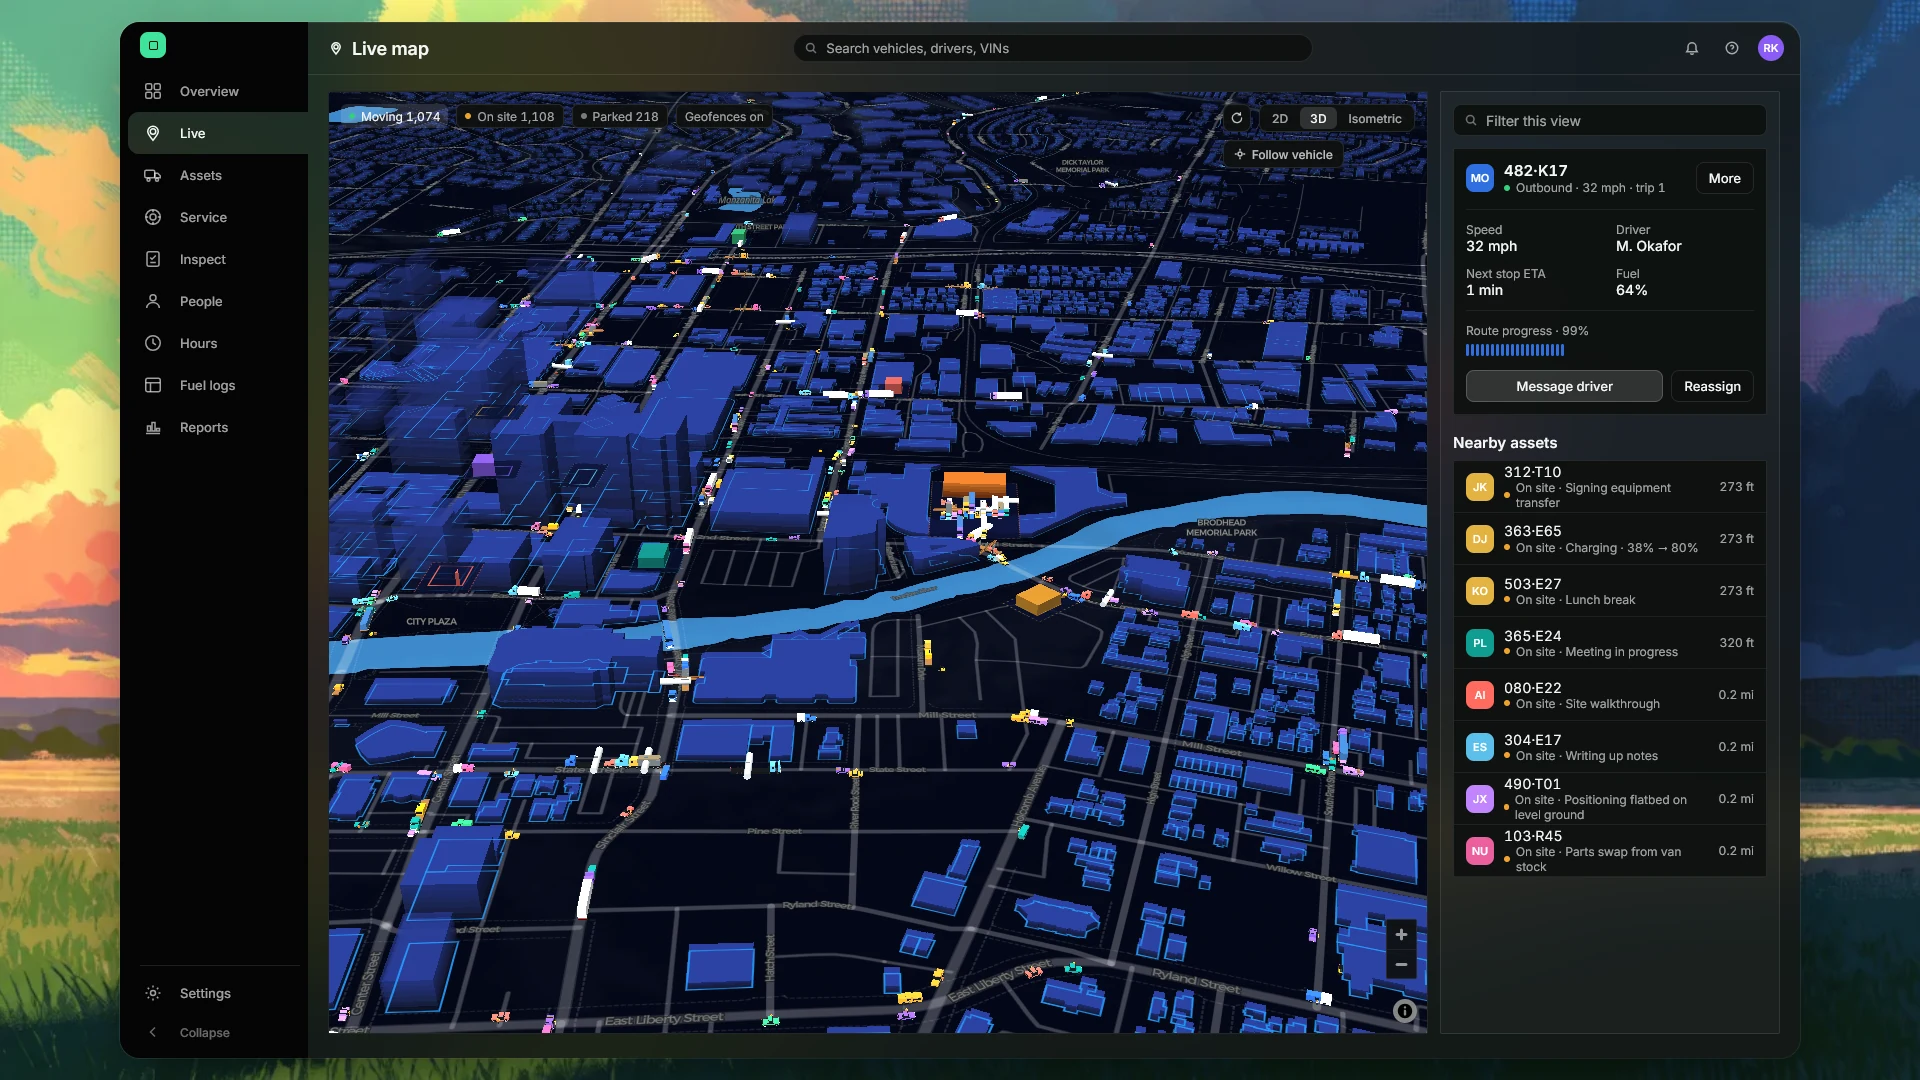Open the help icon in header
The image size is (1920, 1080).
point(1732,48)
